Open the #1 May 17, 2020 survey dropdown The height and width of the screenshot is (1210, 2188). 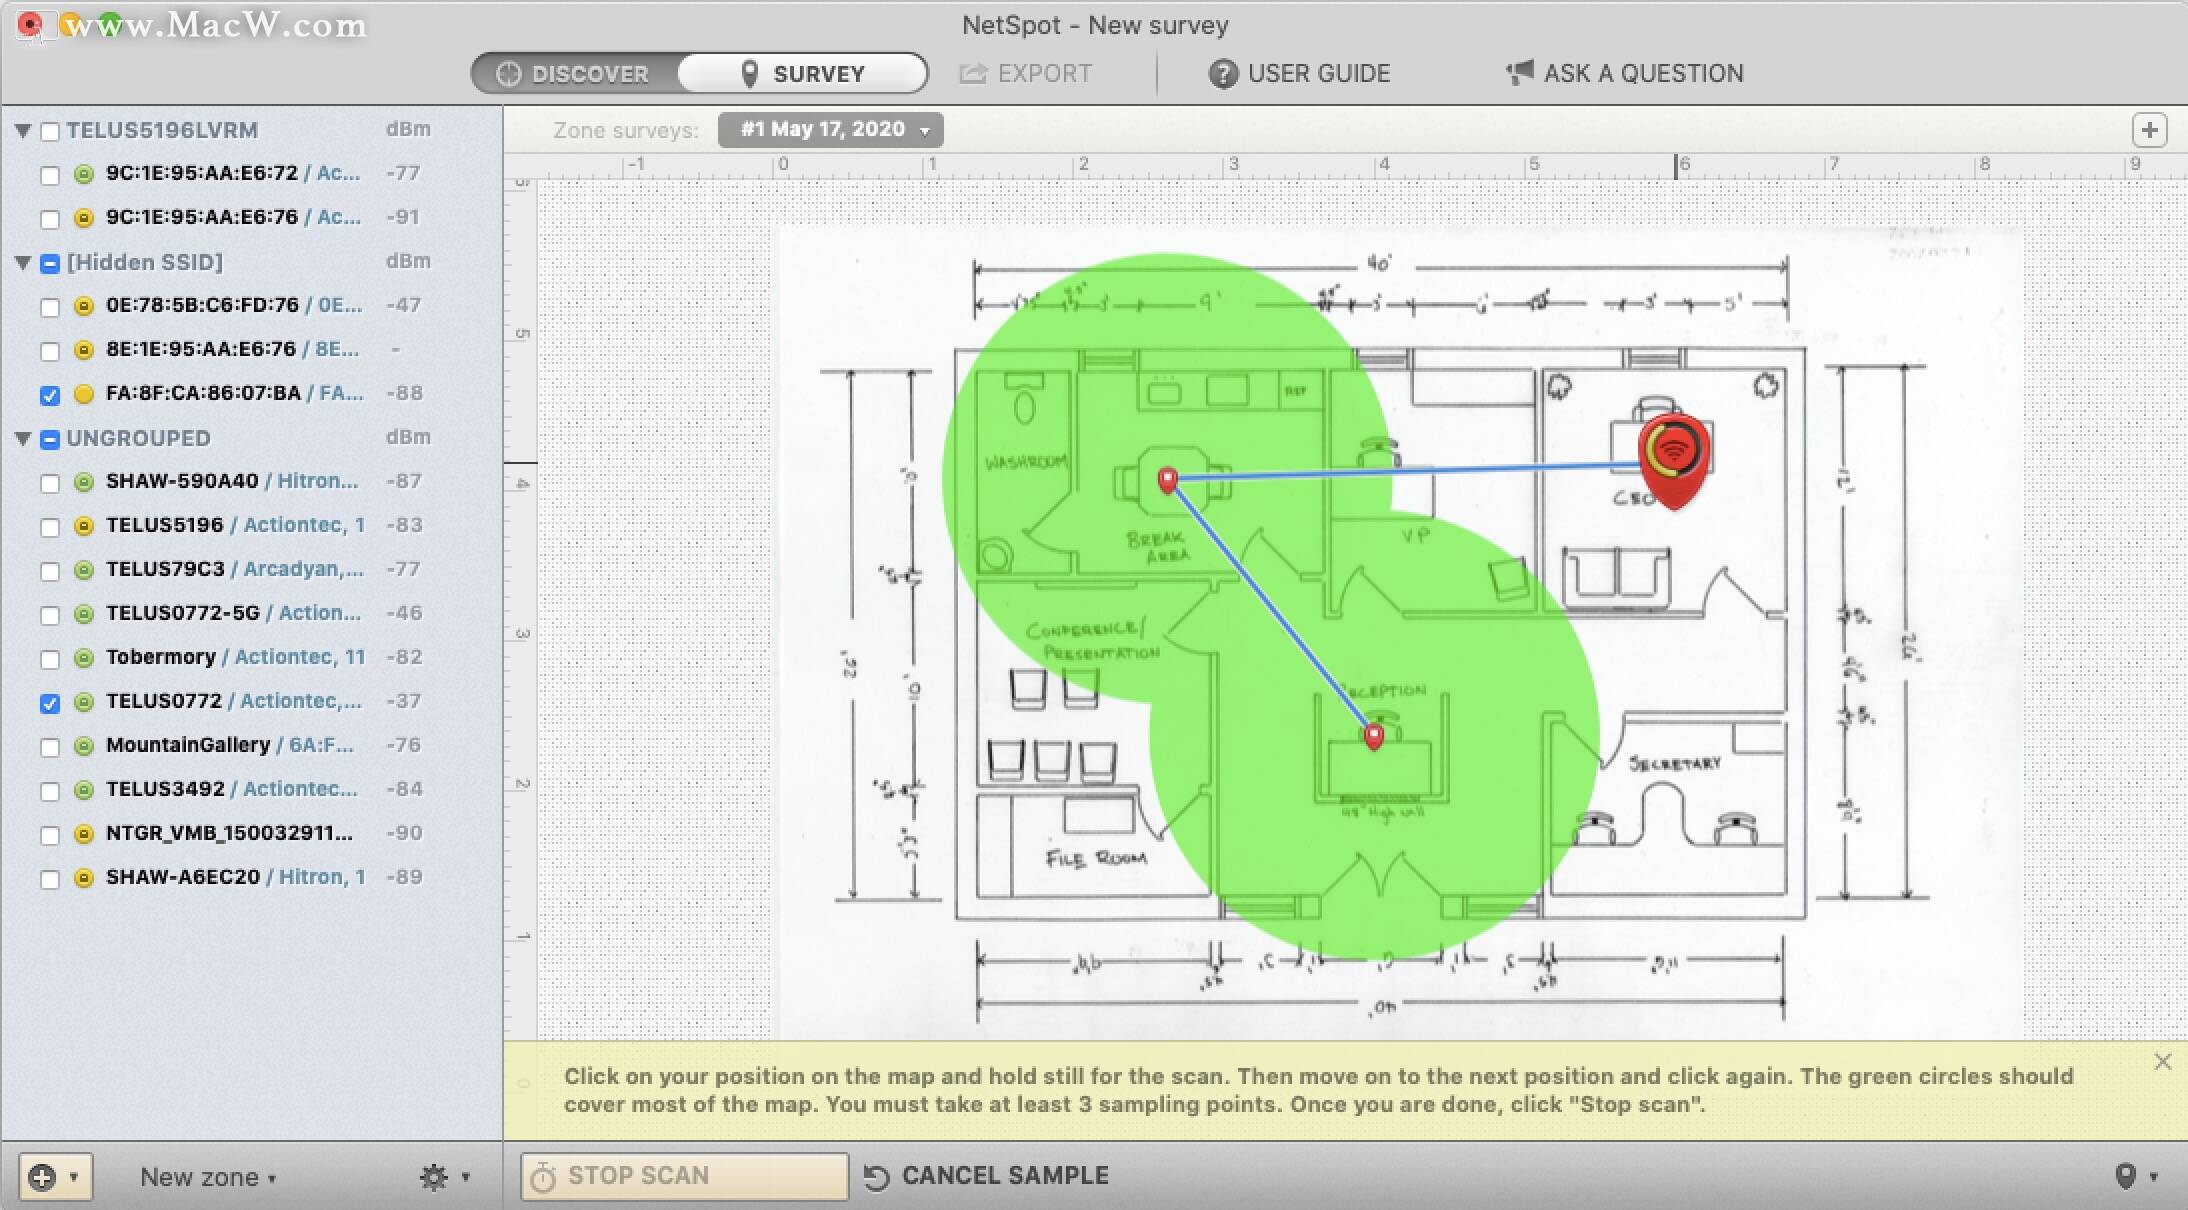click(830, 130)
